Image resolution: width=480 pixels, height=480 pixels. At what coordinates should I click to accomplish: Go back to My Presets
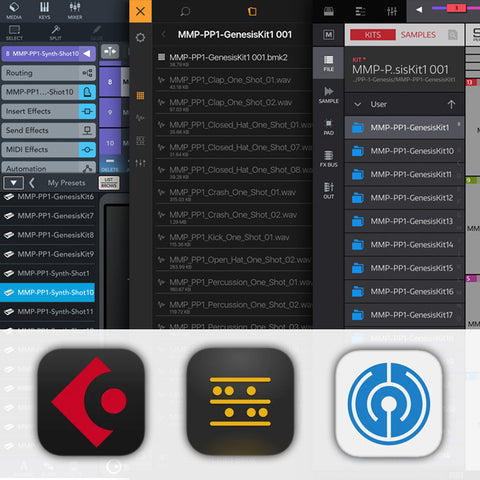[x=32, y=183]
